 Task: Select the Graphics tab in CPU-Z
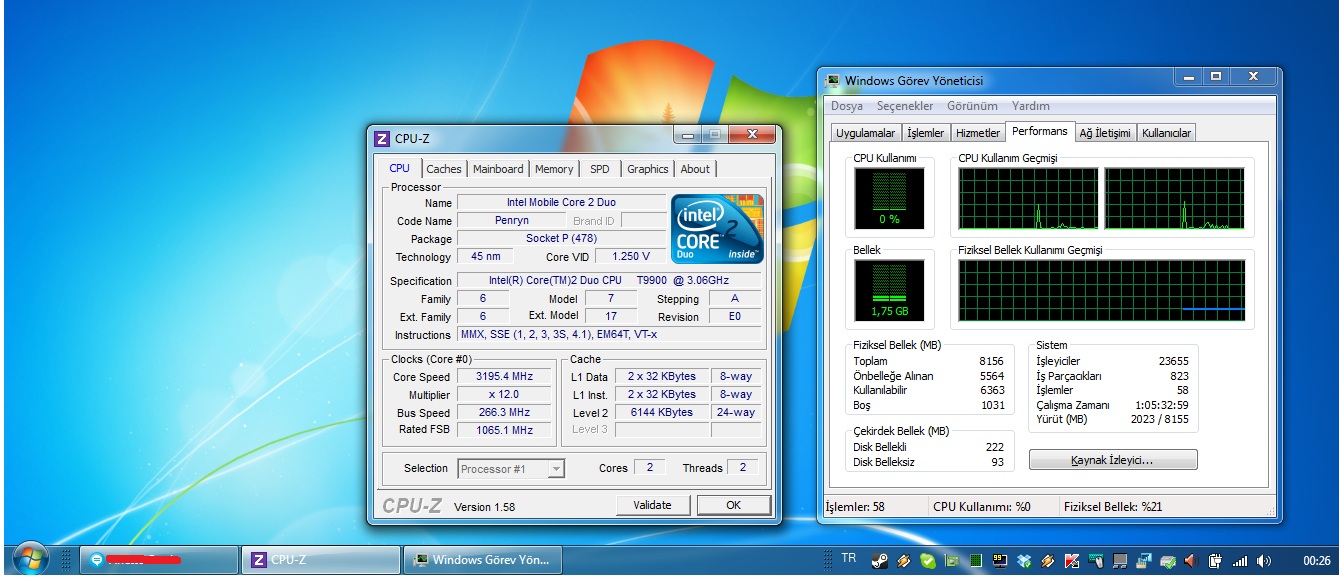[x=648, y=169]
